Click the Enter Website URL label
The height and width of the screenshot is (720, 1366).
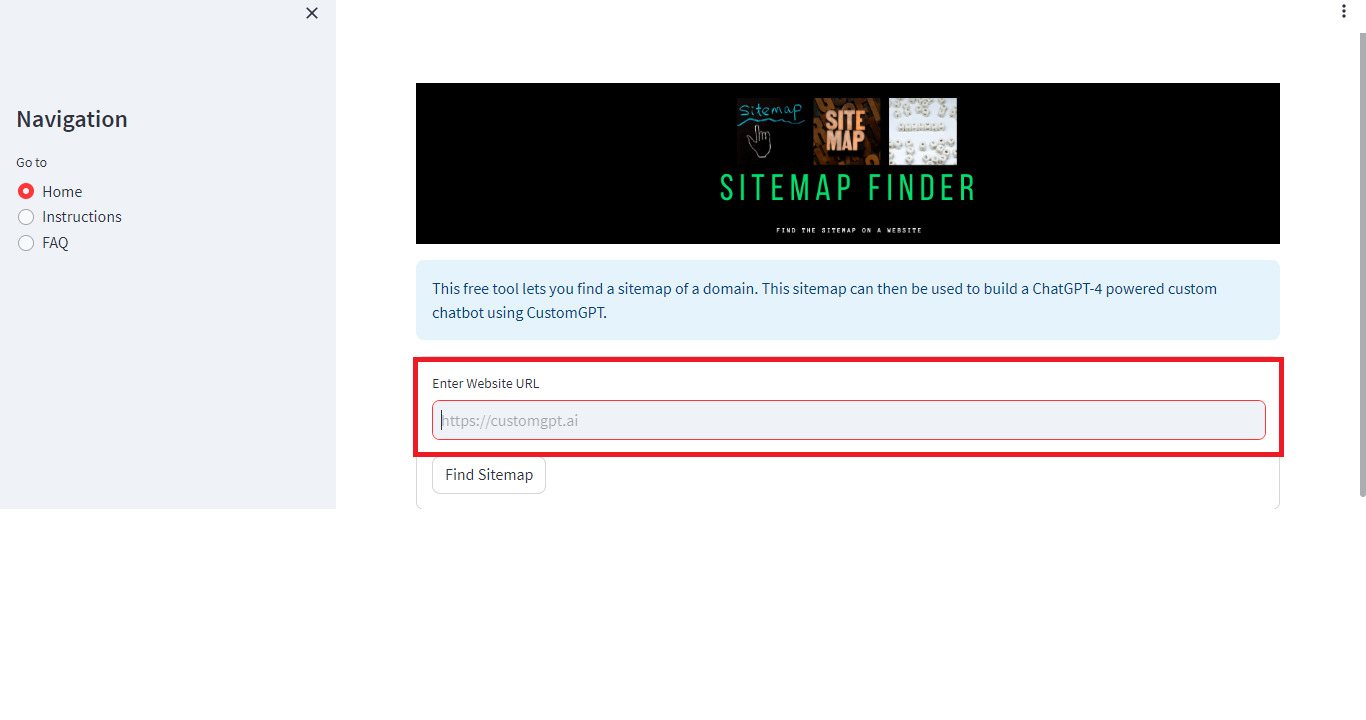(486, 383)
